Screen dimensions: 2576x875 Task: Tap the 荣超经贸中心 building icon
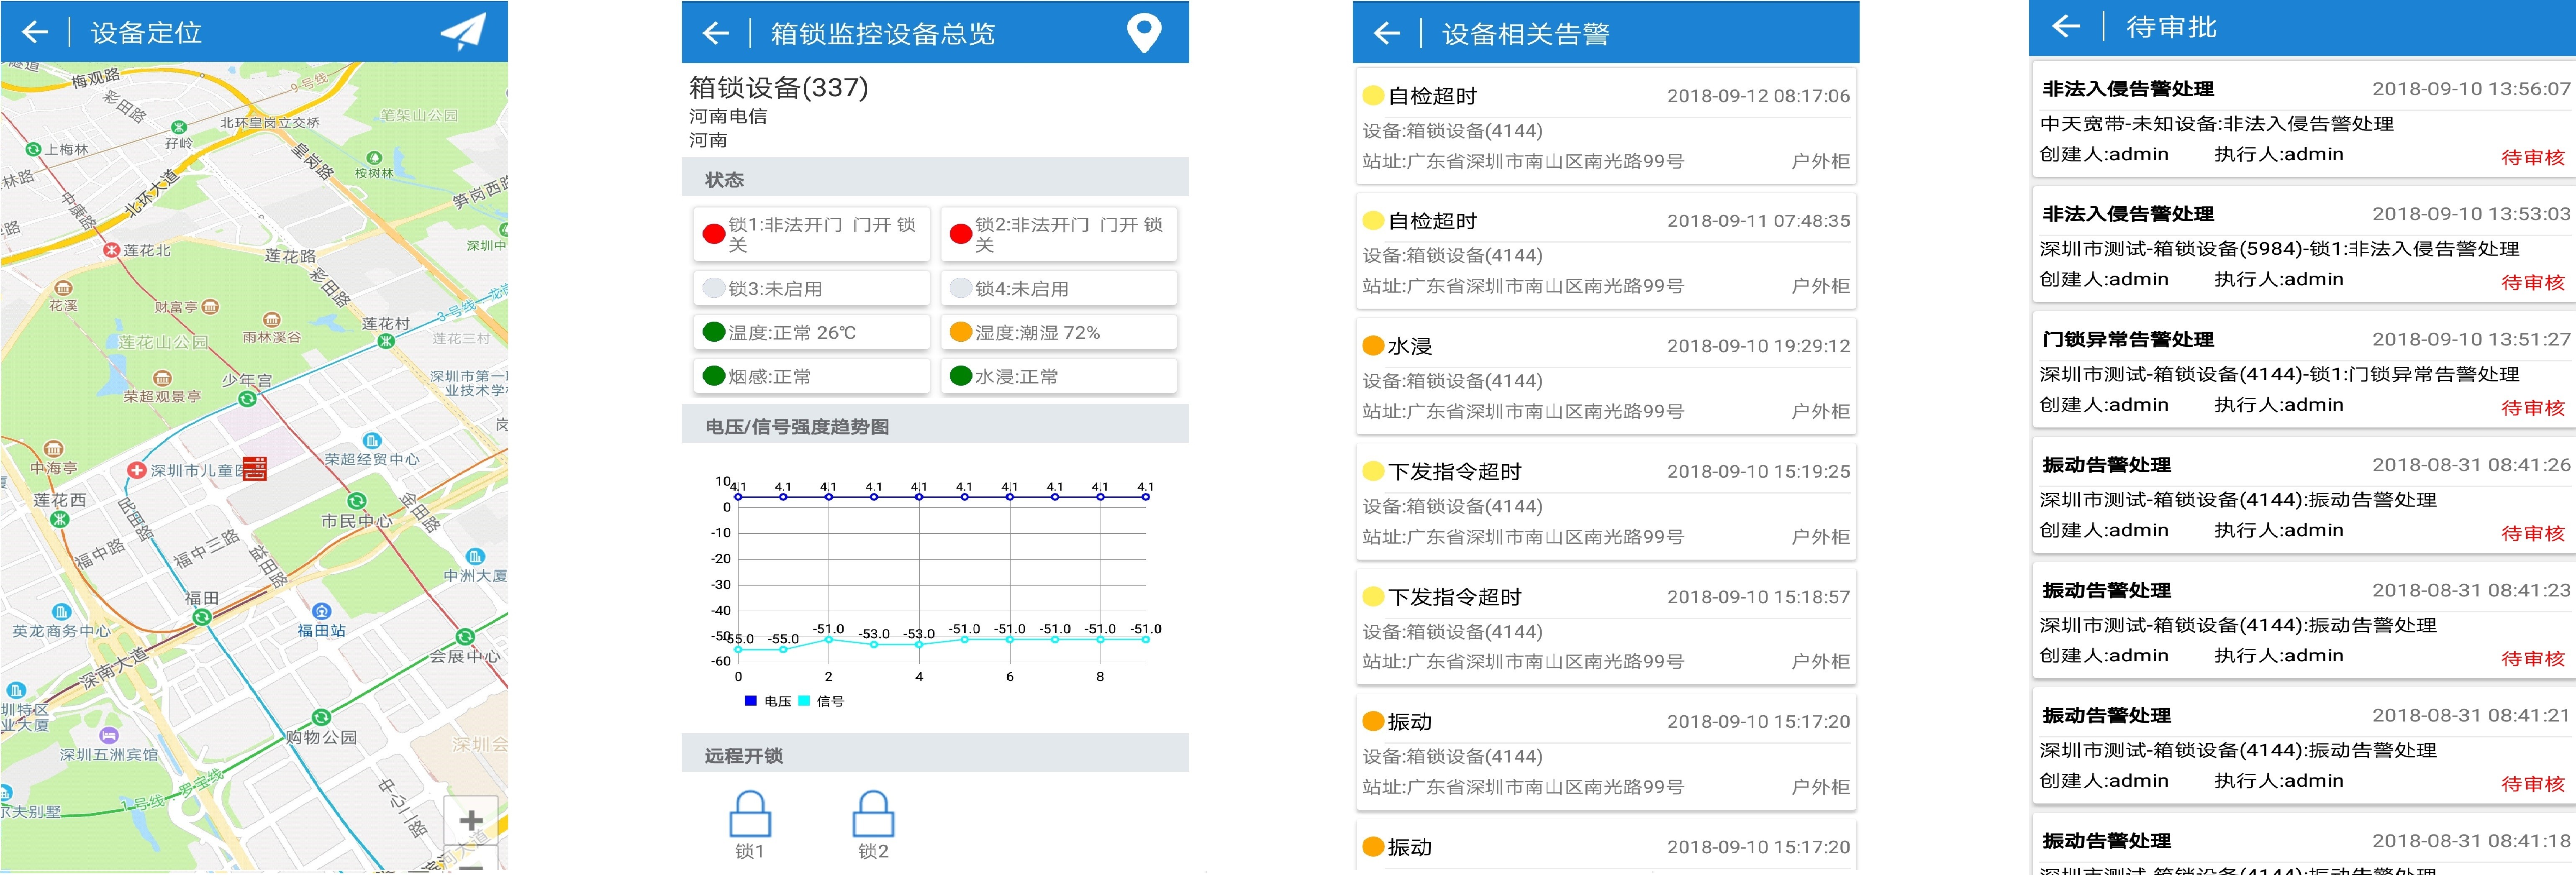372,441
